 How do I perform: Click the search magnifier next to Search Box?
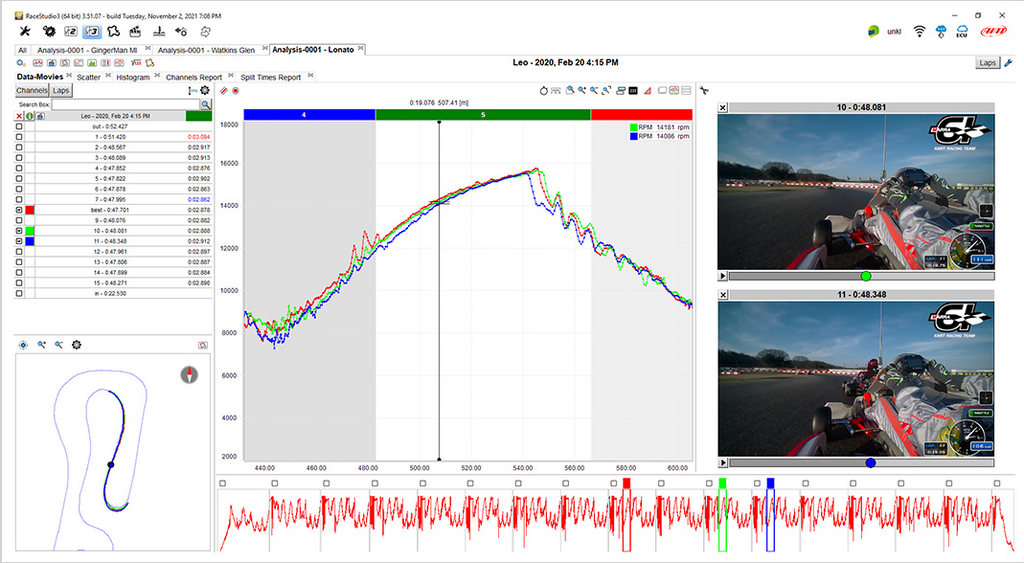[205, 104]
